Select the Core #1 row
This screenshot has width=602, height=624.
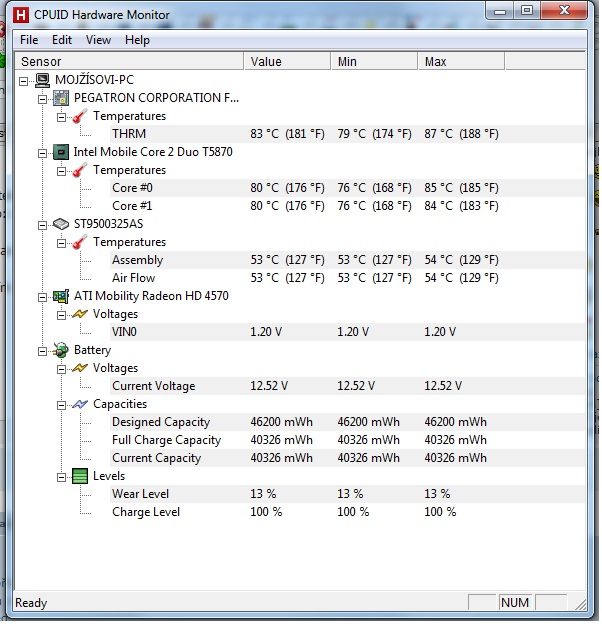coord(347,206)
